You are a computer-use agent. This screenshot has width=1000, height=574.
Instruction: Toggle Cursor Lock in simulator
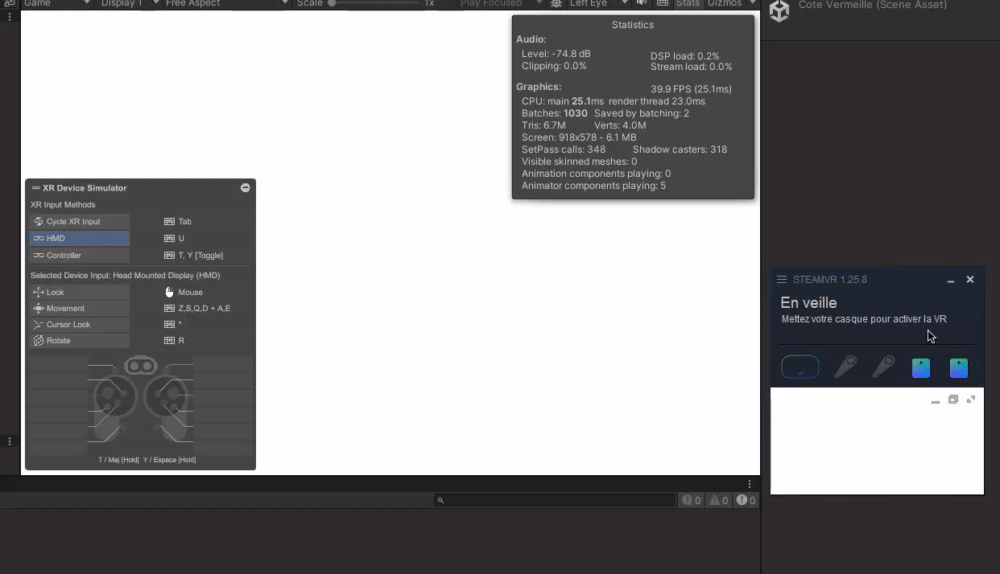point(79,324)
